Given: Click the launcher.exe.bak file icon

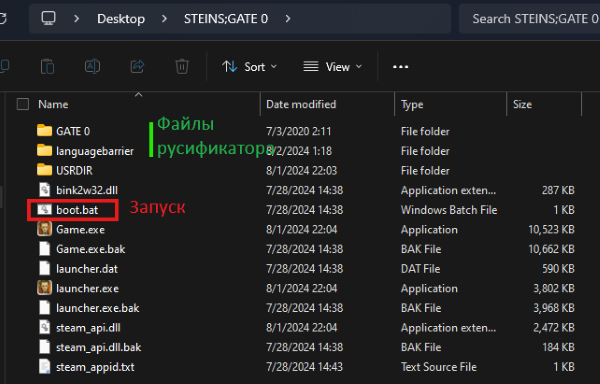Looking at the screenshot, I should click(44, 308).
